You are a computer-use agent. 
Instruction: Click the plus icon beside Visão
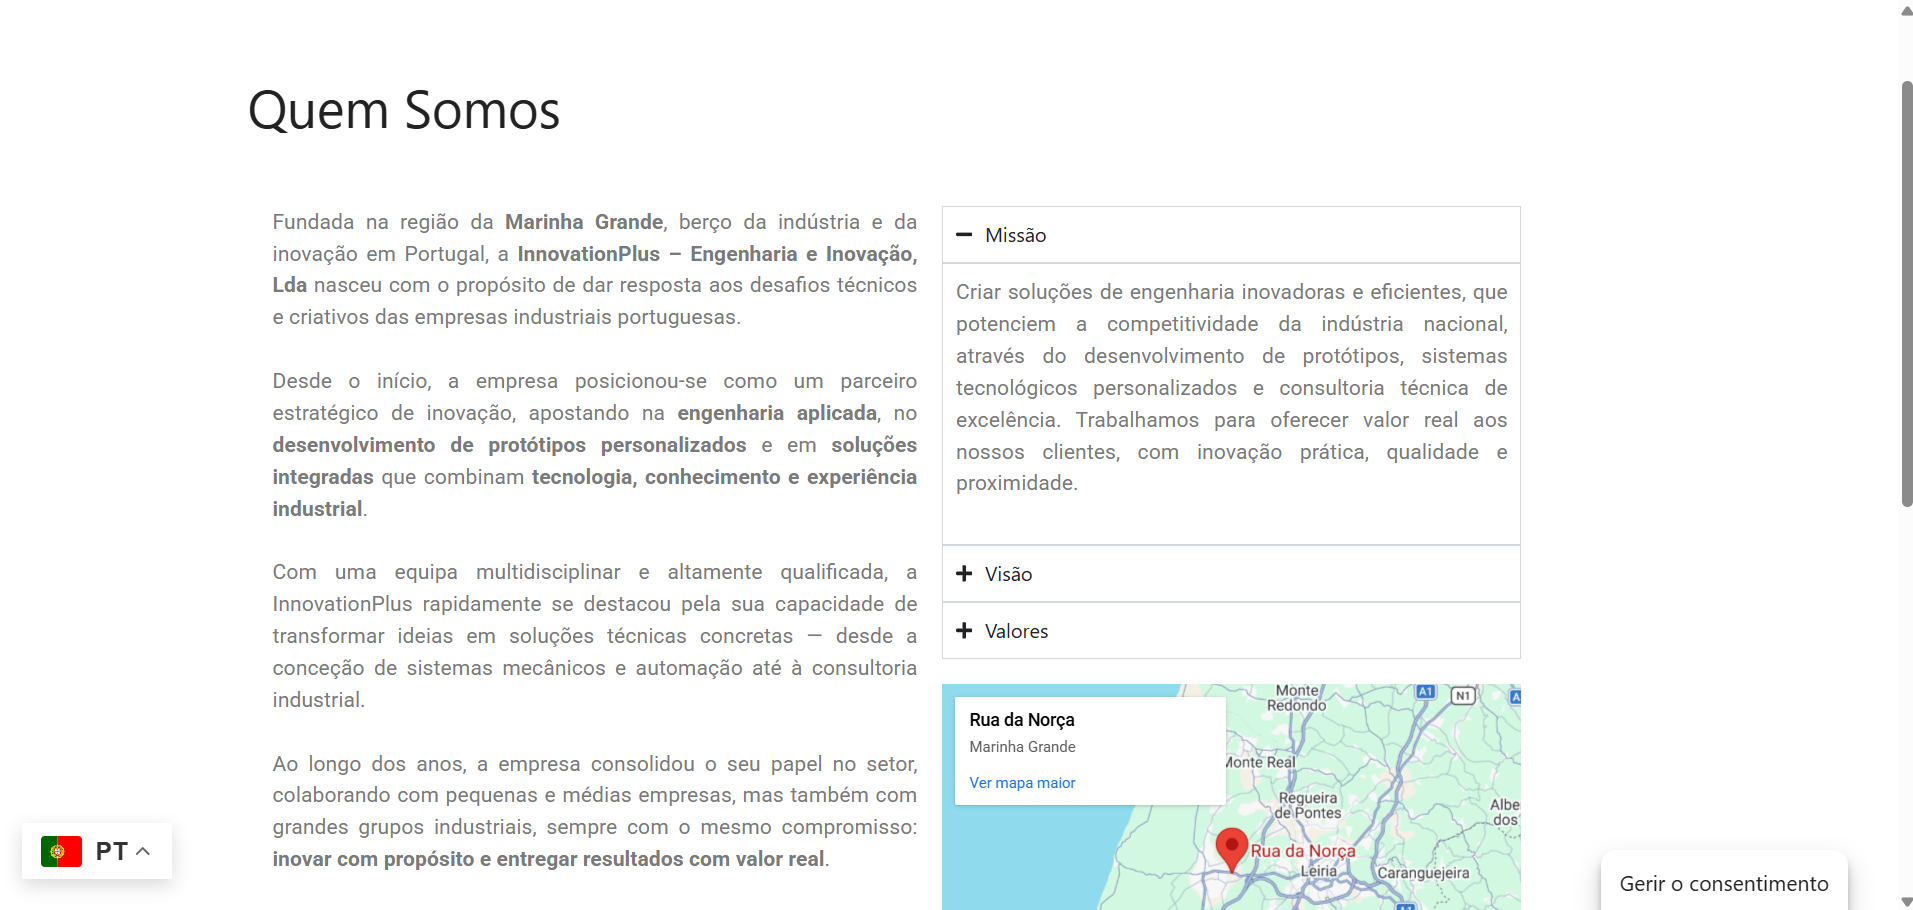964,574
